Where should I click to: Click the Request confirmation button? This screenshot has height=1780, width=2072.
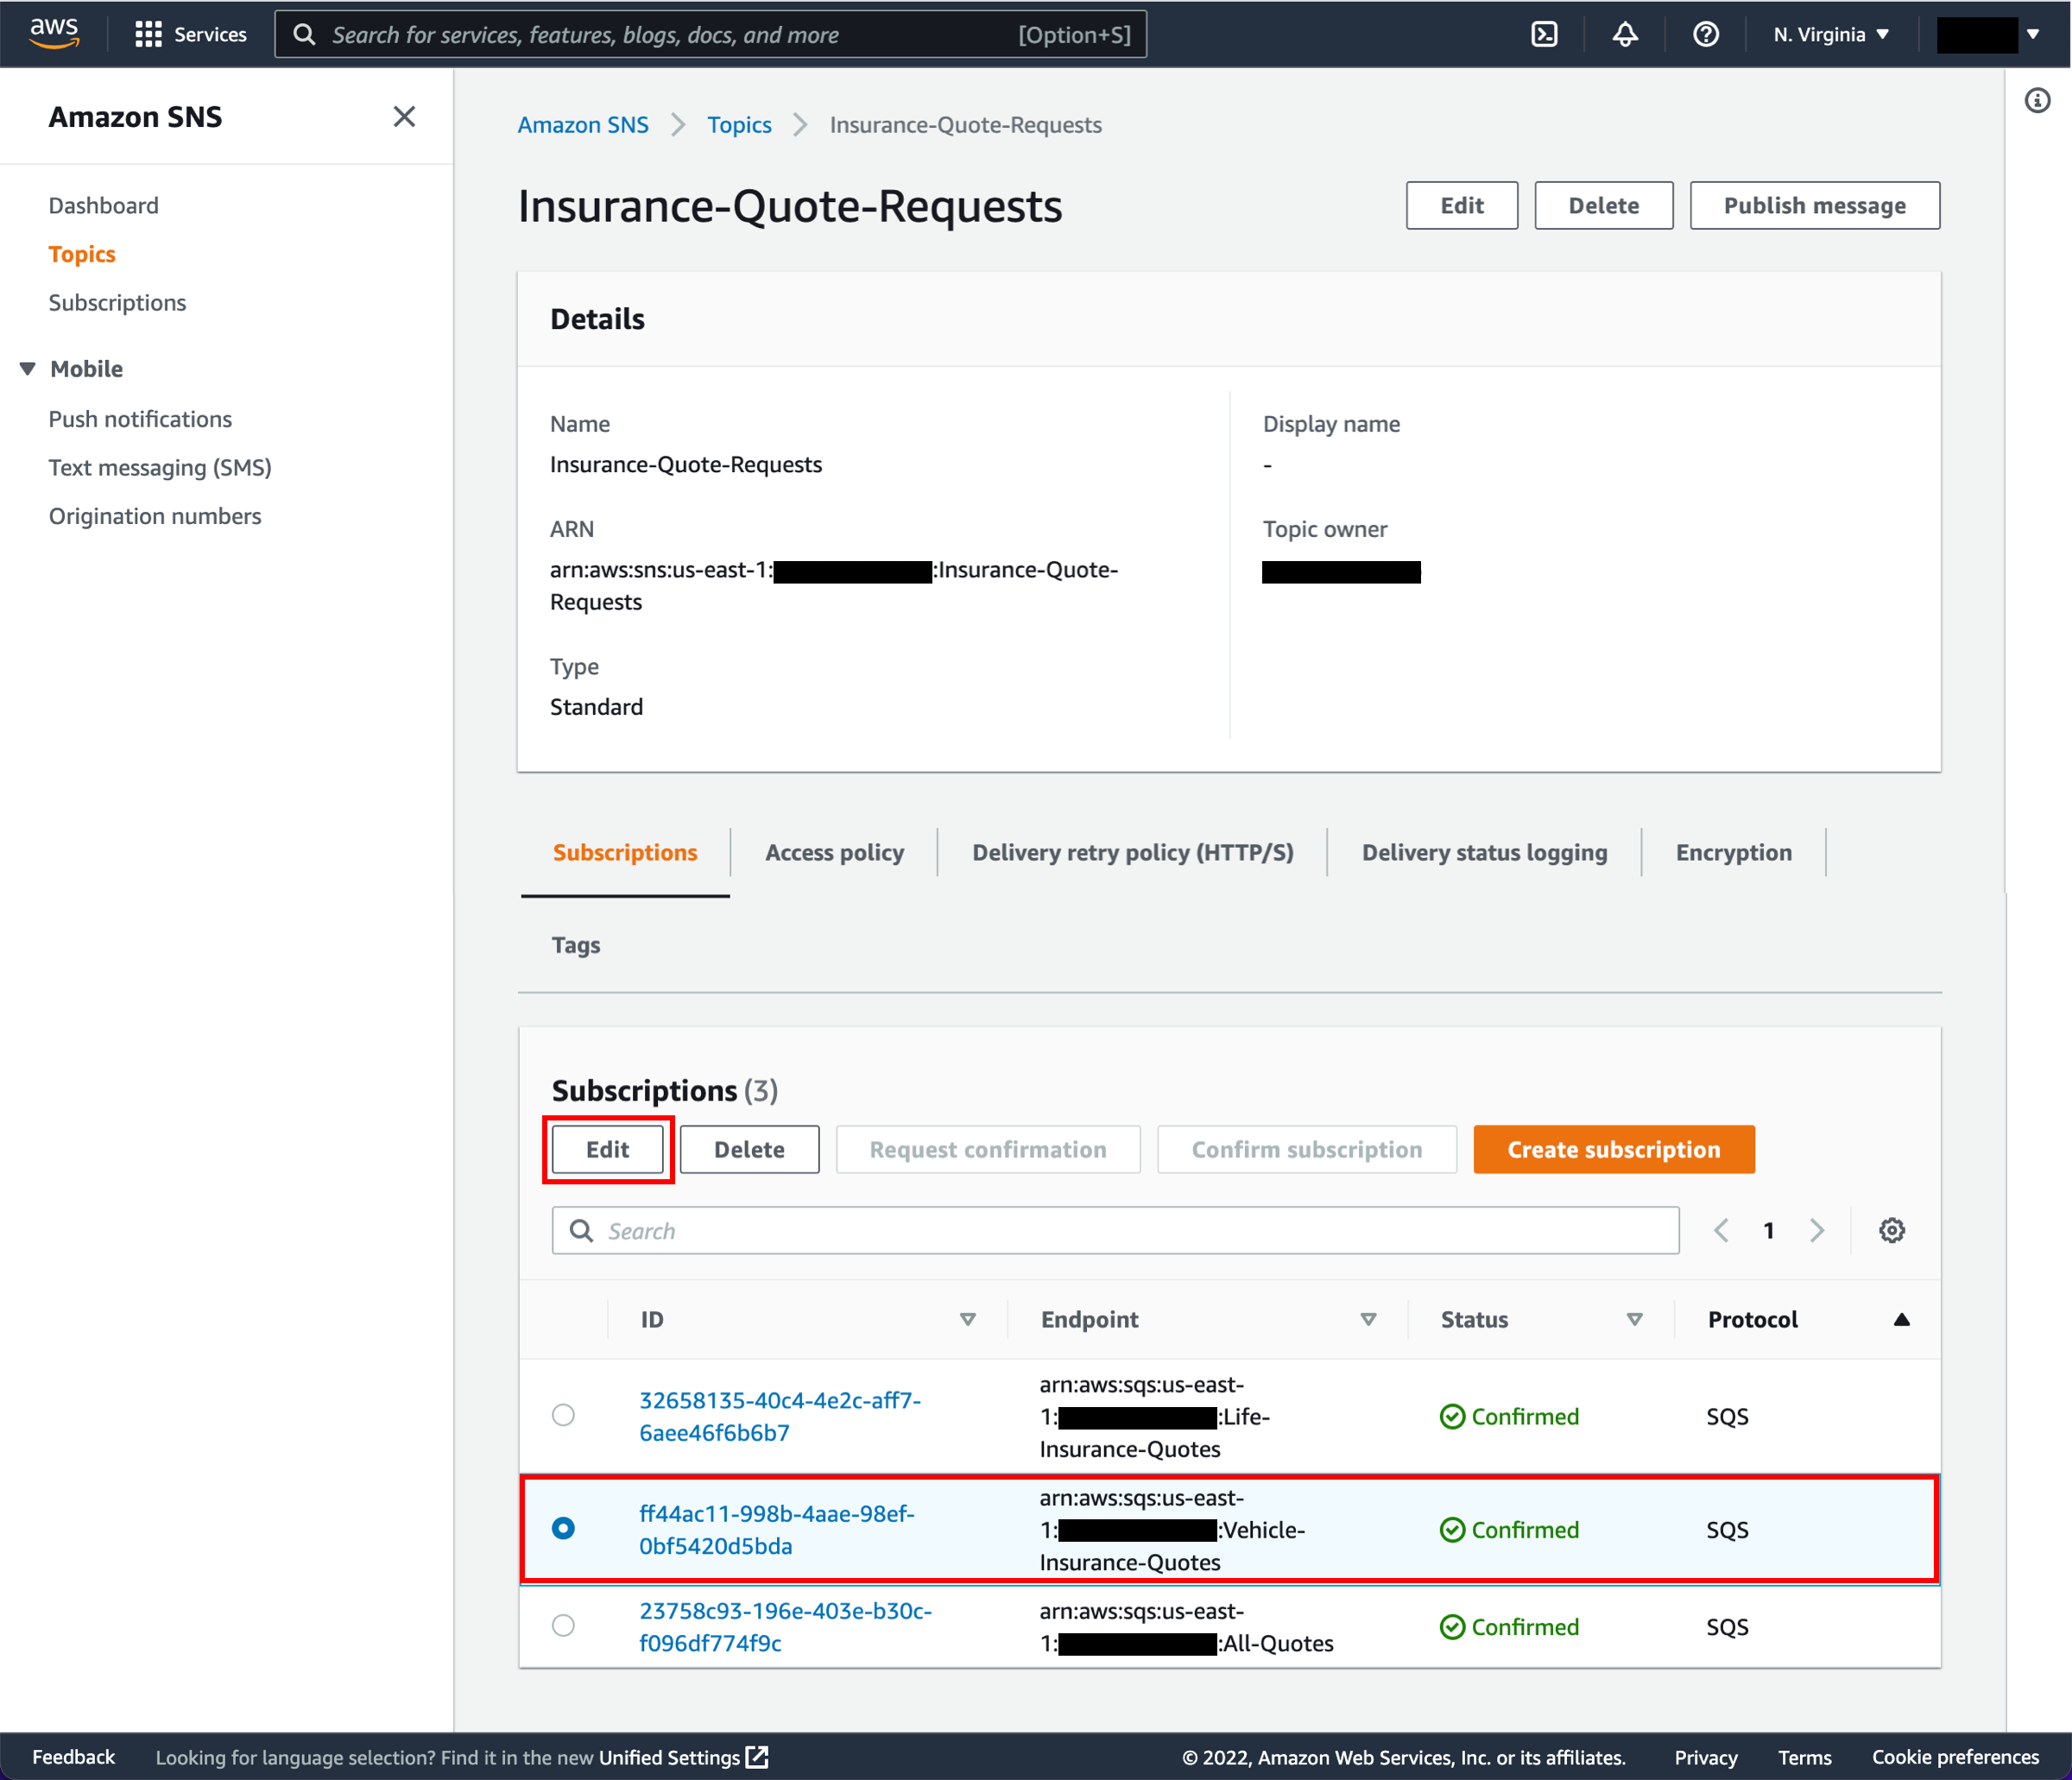(987, 1147)
